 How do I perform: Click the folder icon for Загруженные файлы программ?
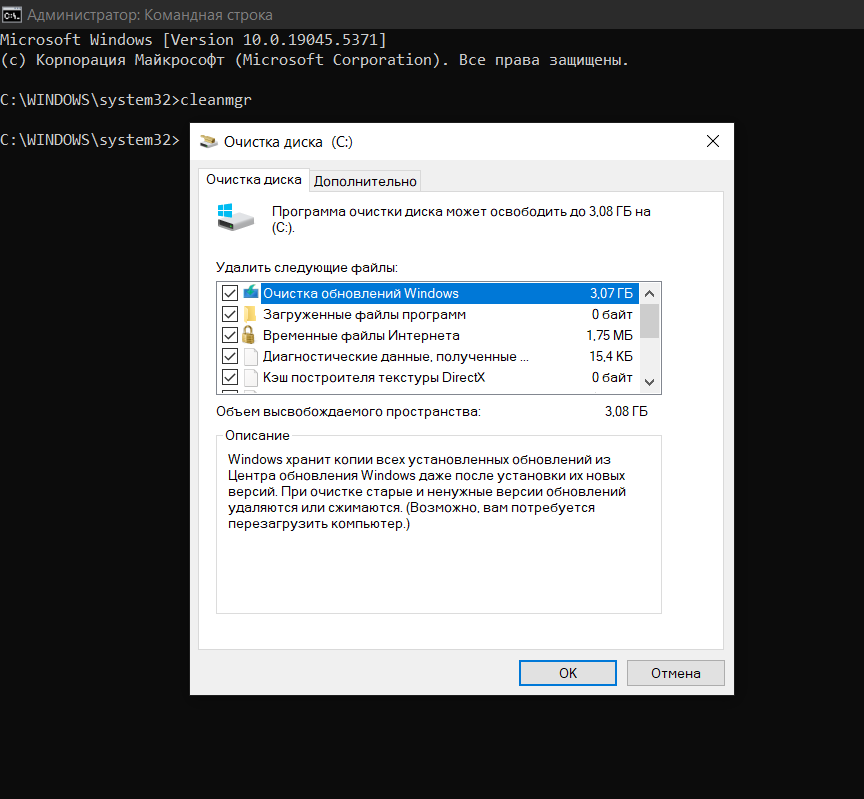click(x=251, y=314)
